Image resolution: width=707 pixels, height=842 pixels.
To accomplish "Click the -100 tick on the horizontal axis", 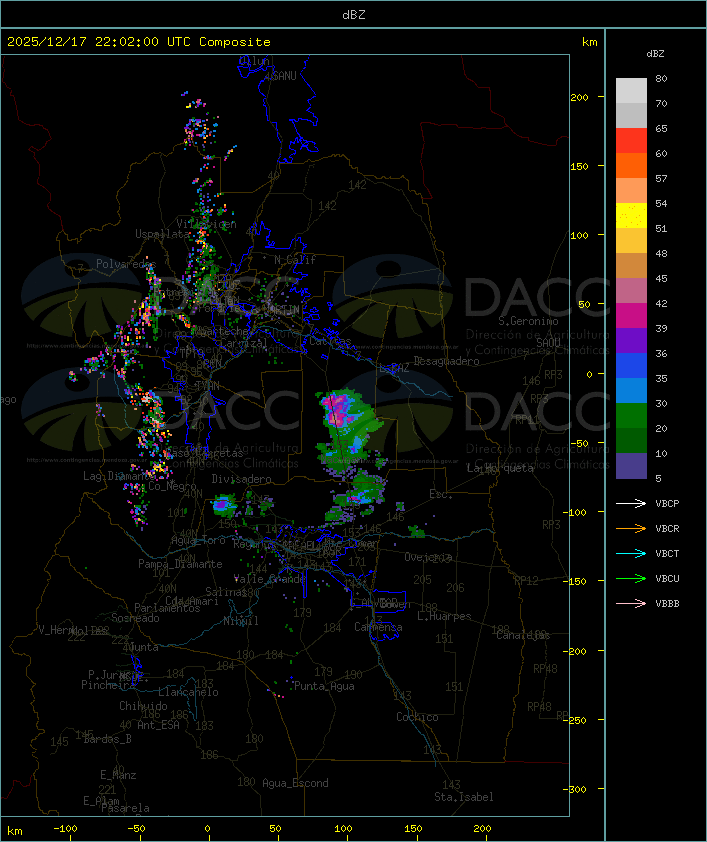I will click(65, 829).
